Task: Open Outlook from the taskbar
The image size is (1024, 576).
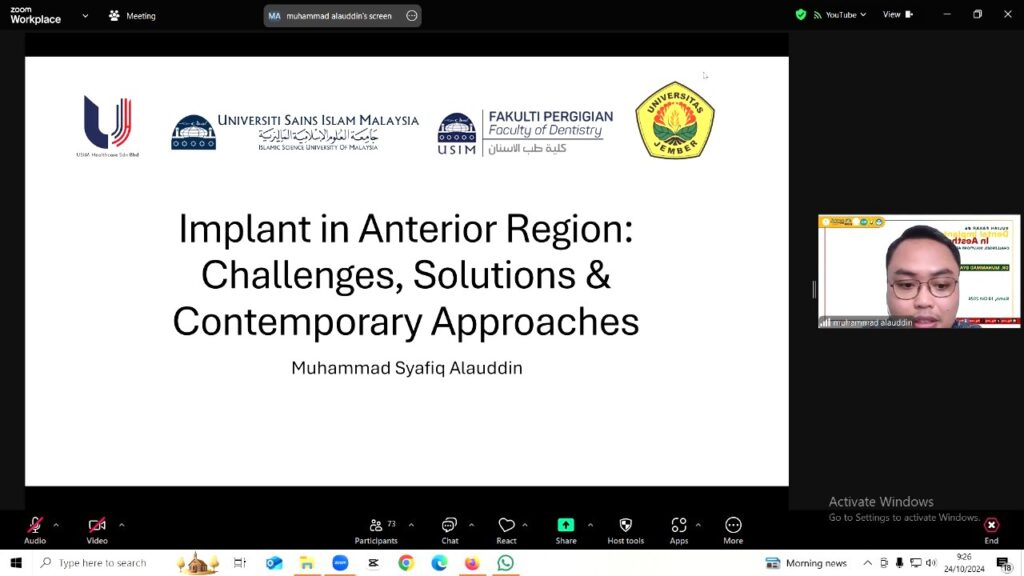Action: pos(274,563)
